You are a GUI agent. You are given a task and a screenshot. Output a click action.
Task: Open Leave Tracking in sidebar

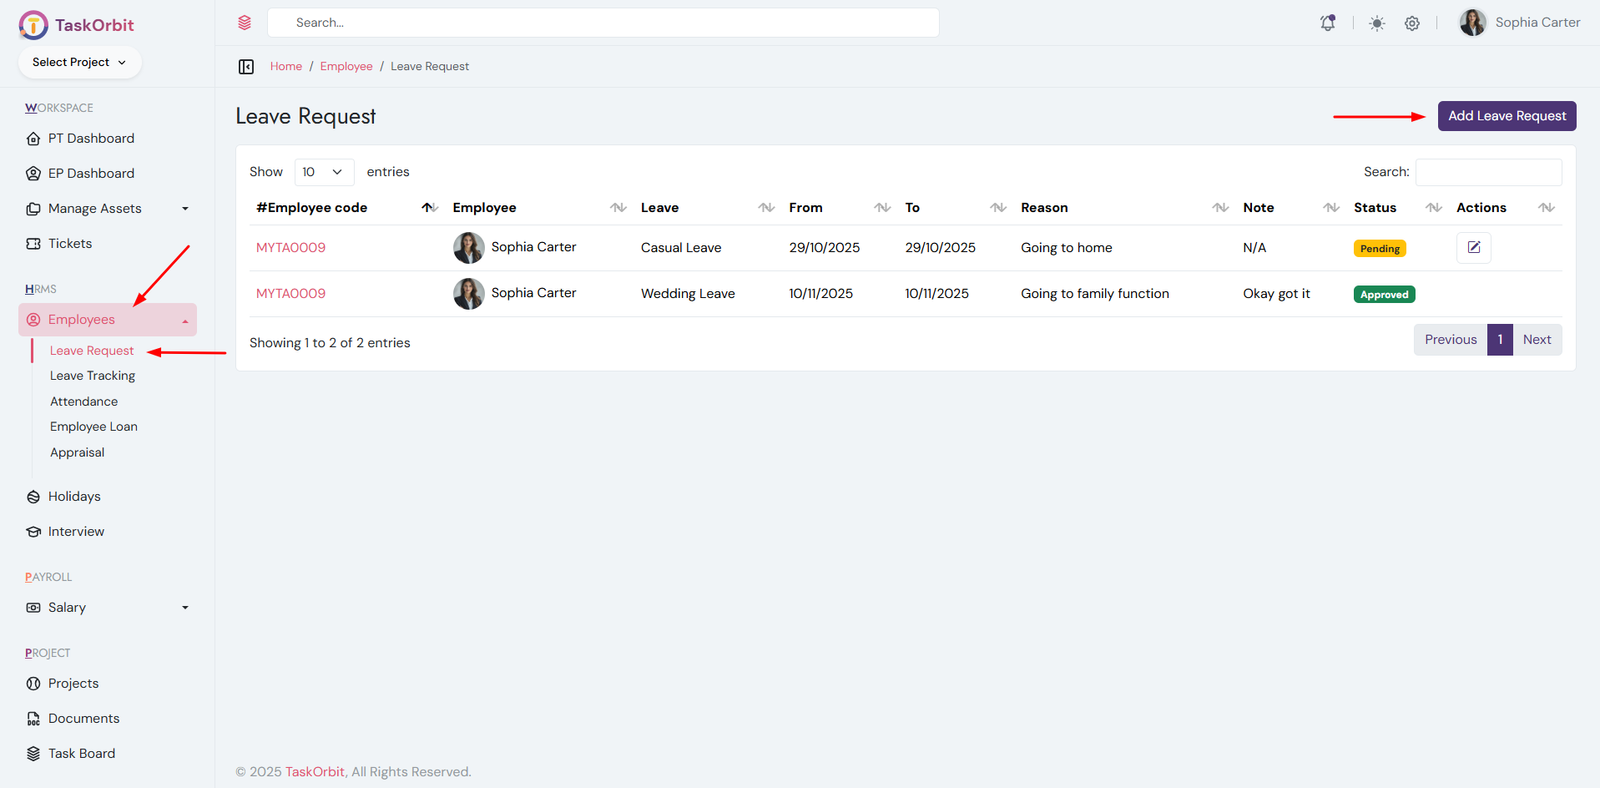click(x=93, y=376)
